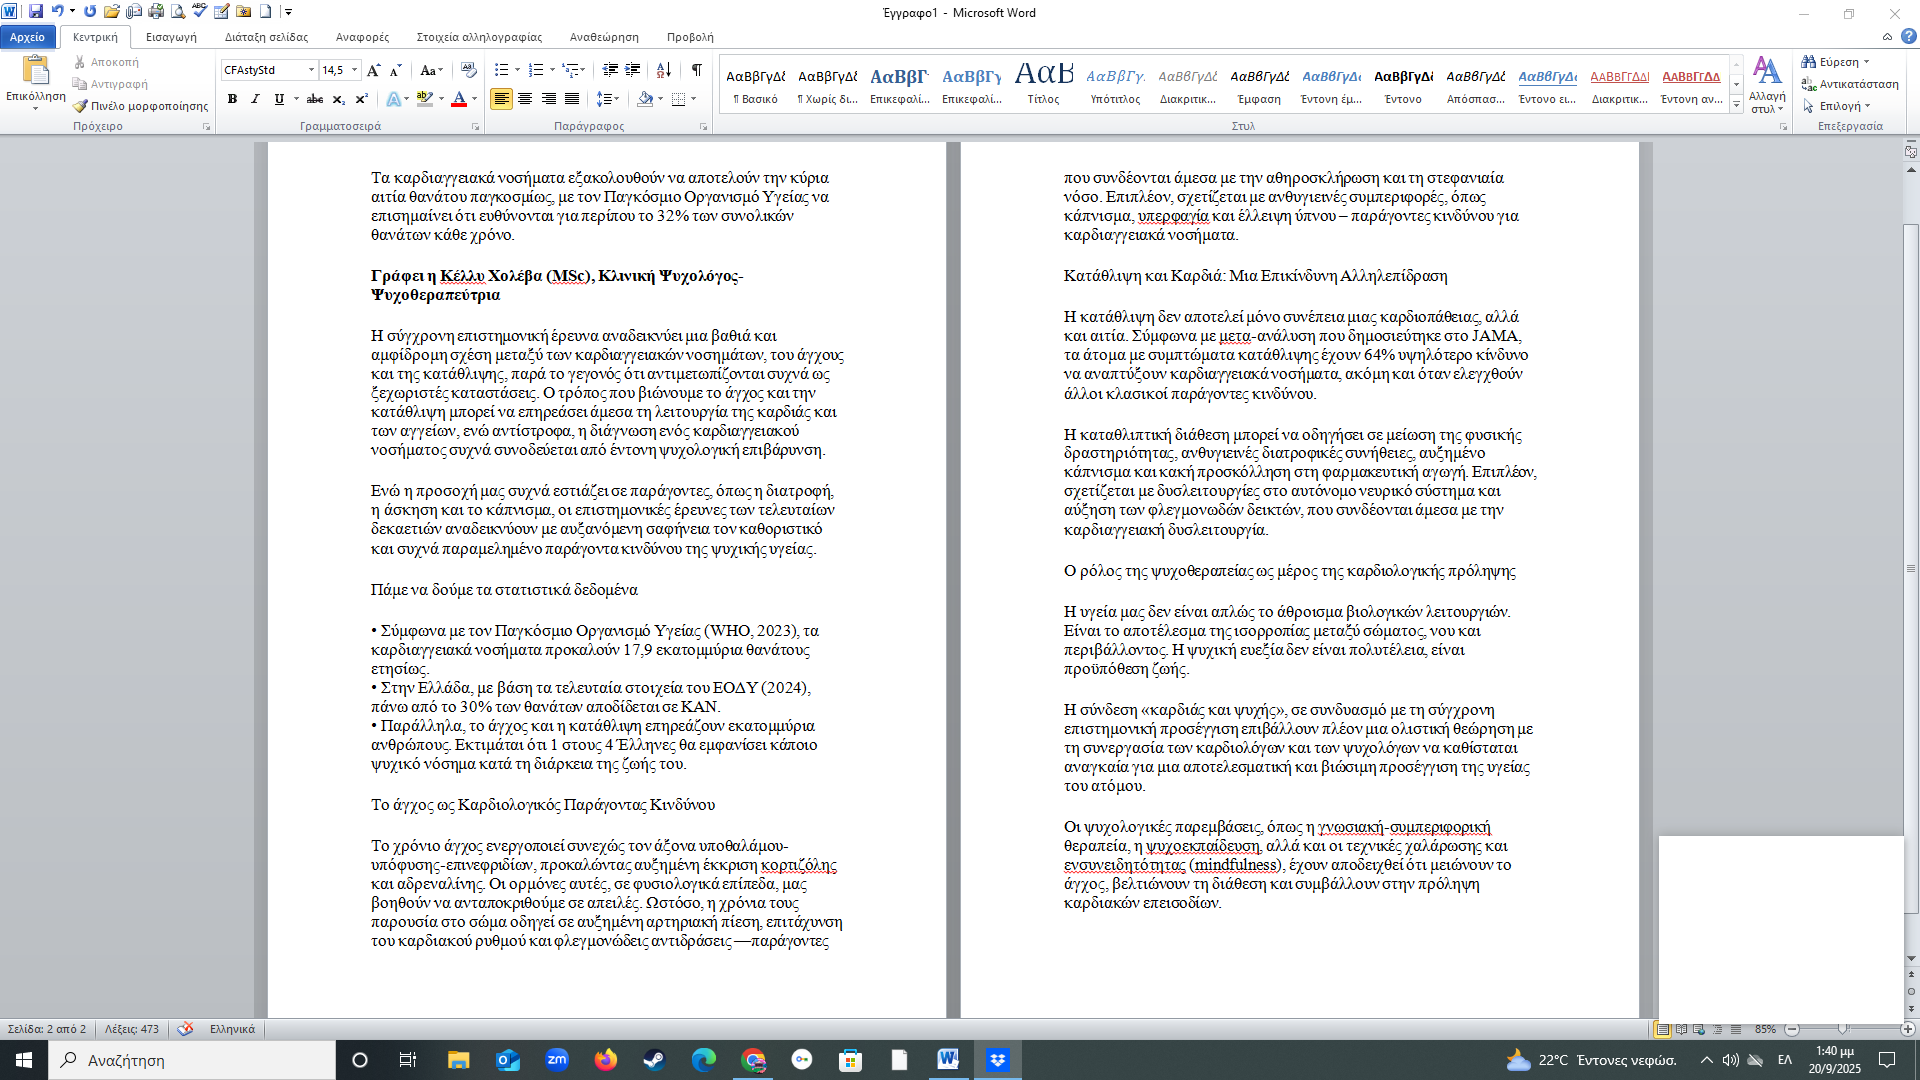
Task: Expand the line spacing options
Action: (x=615, y=99)
